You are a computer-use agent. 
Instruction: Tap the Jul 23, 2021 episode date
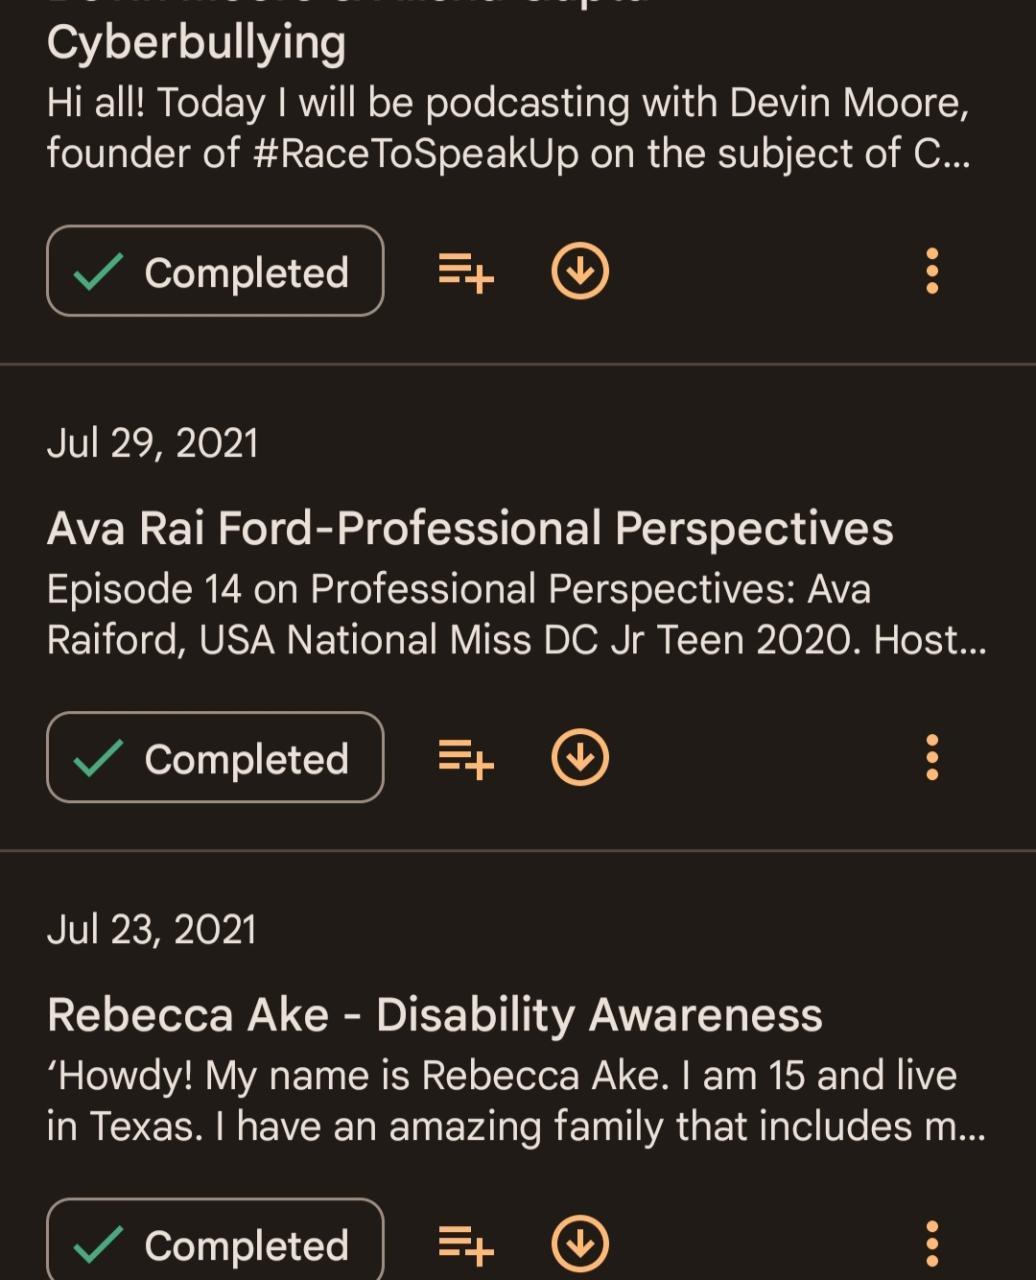pos(152,929)
